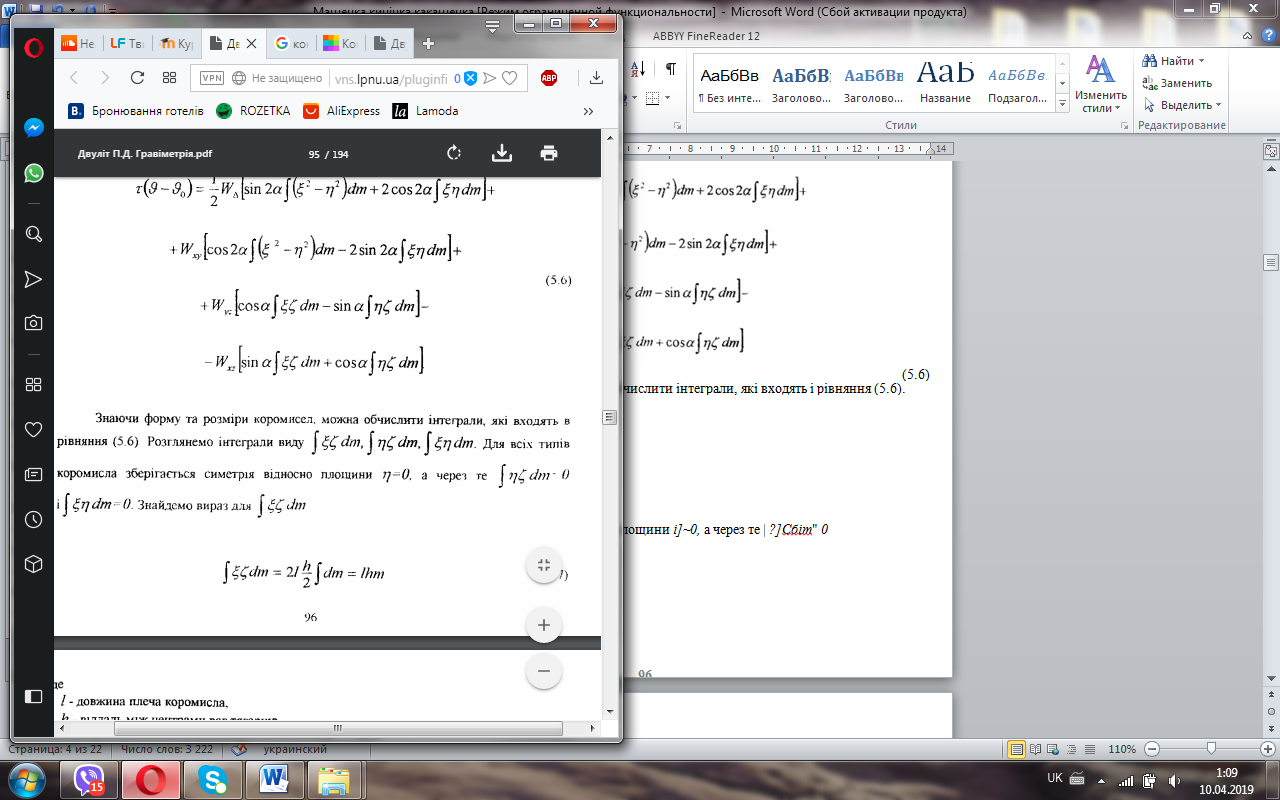Toggle the VPN badge in address bar
This screenshot has width=1280, height=800.
pyautogui.click(x=212, y=78)
